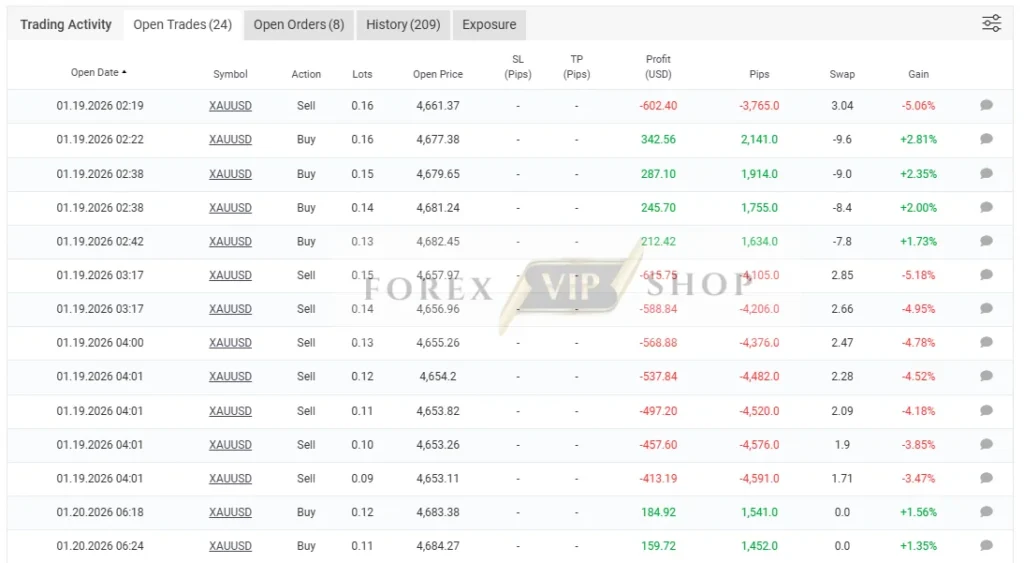The image size is (1024, 563).
Task: Sort by the Gain column header
Action: click(918, 74)
